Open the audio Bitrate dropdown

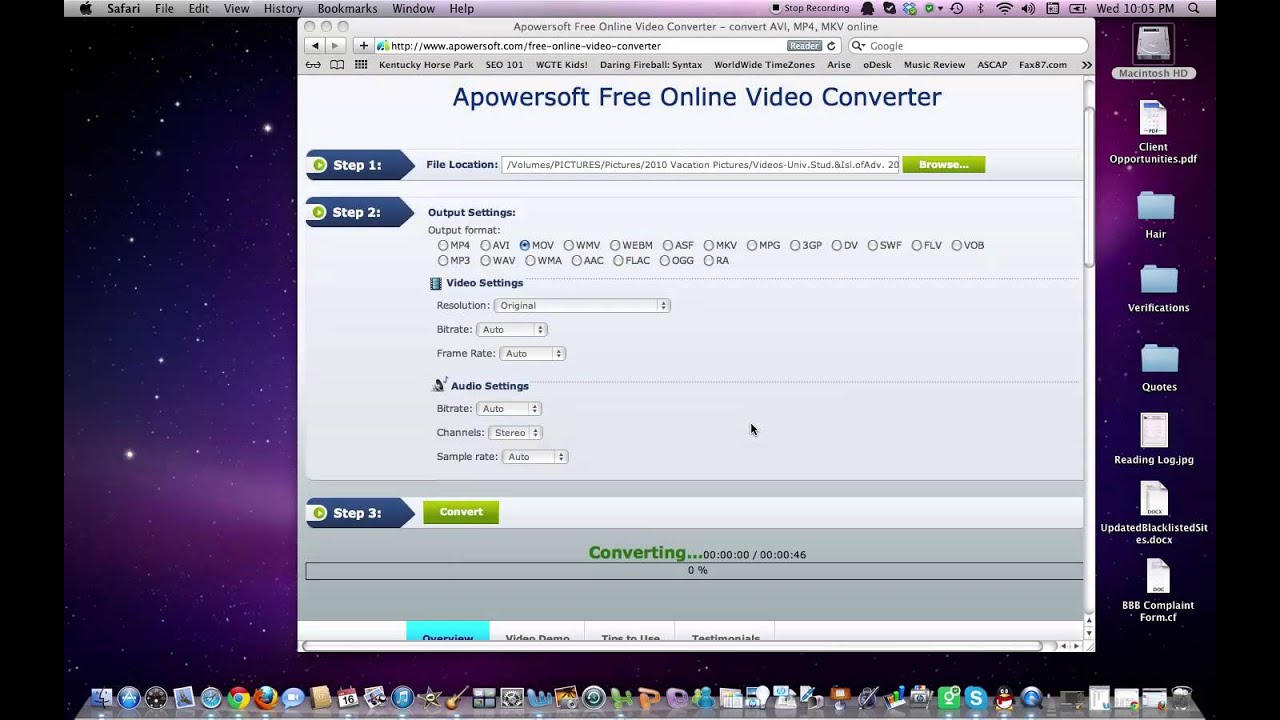point(508,408)
